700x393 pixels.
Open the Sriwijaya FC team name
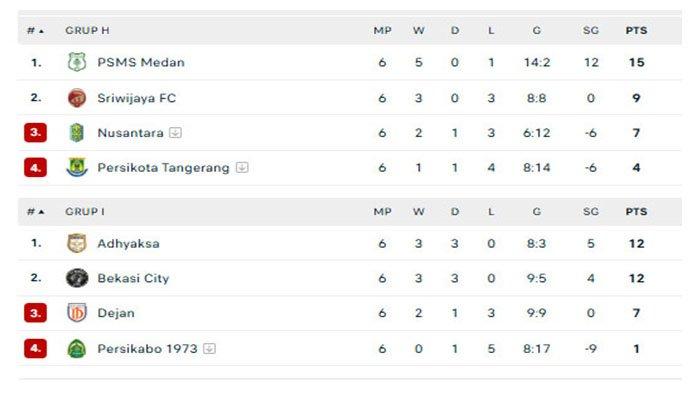137,98
